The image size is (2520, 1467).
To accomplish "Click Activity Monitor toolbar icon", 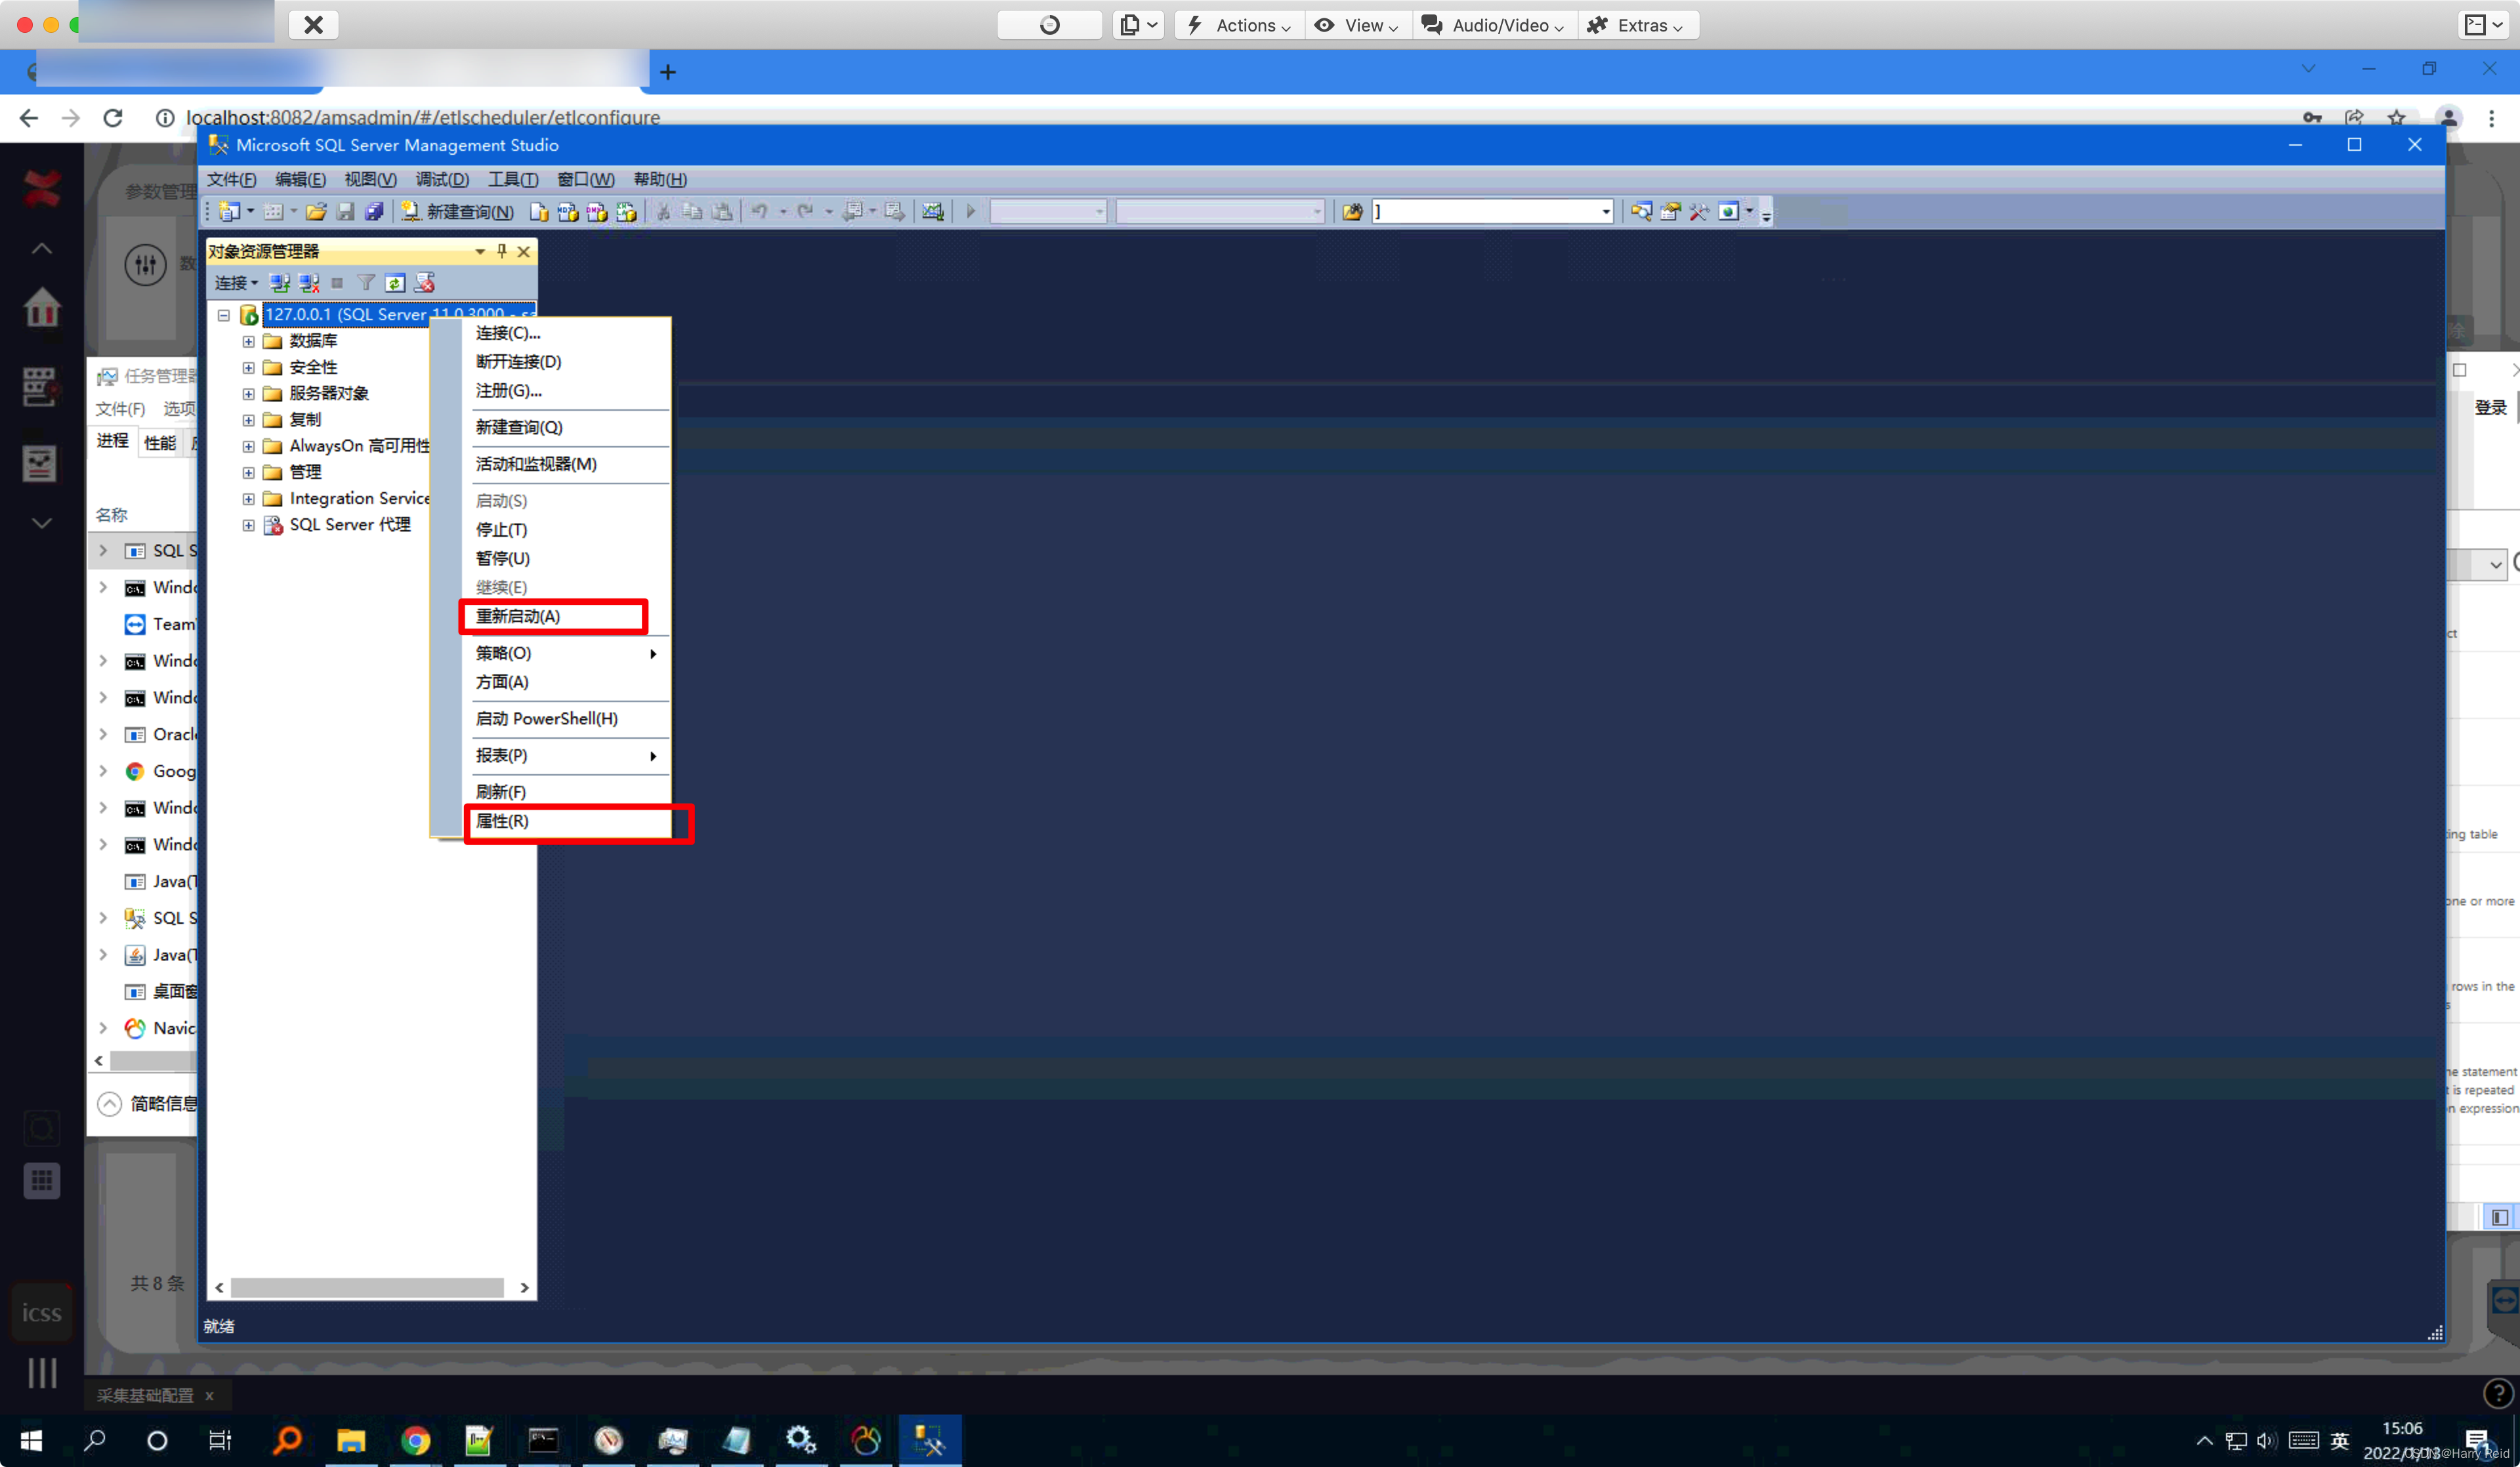I will click(932, 211).
